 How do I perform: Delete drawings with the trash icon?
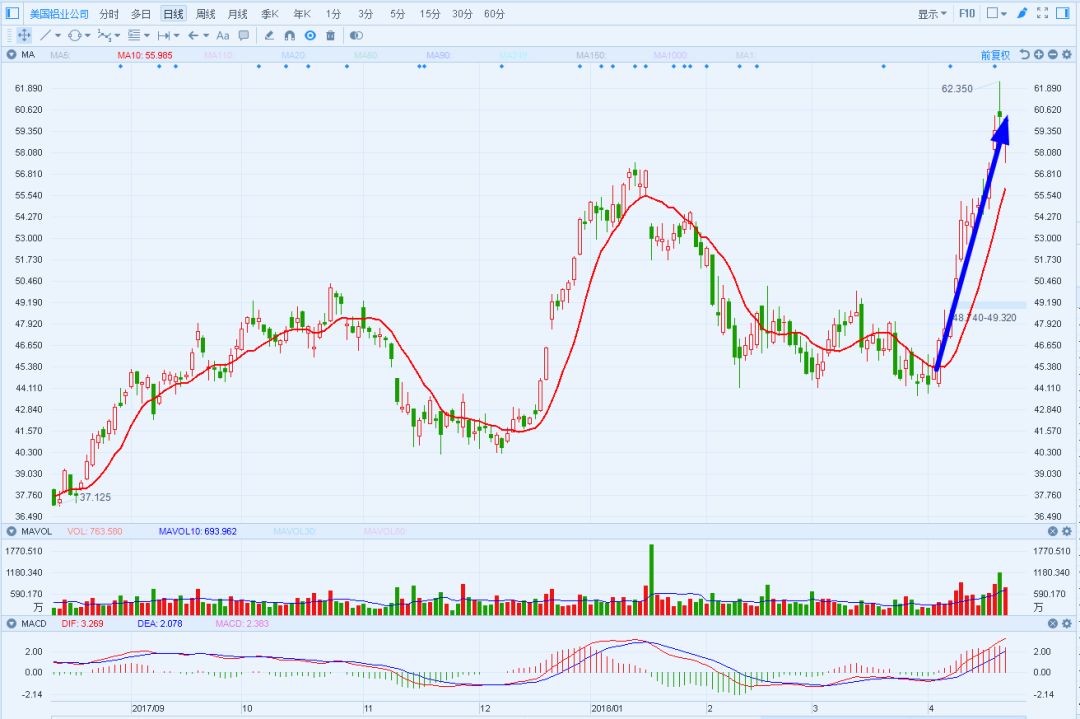tap(331, 35)
